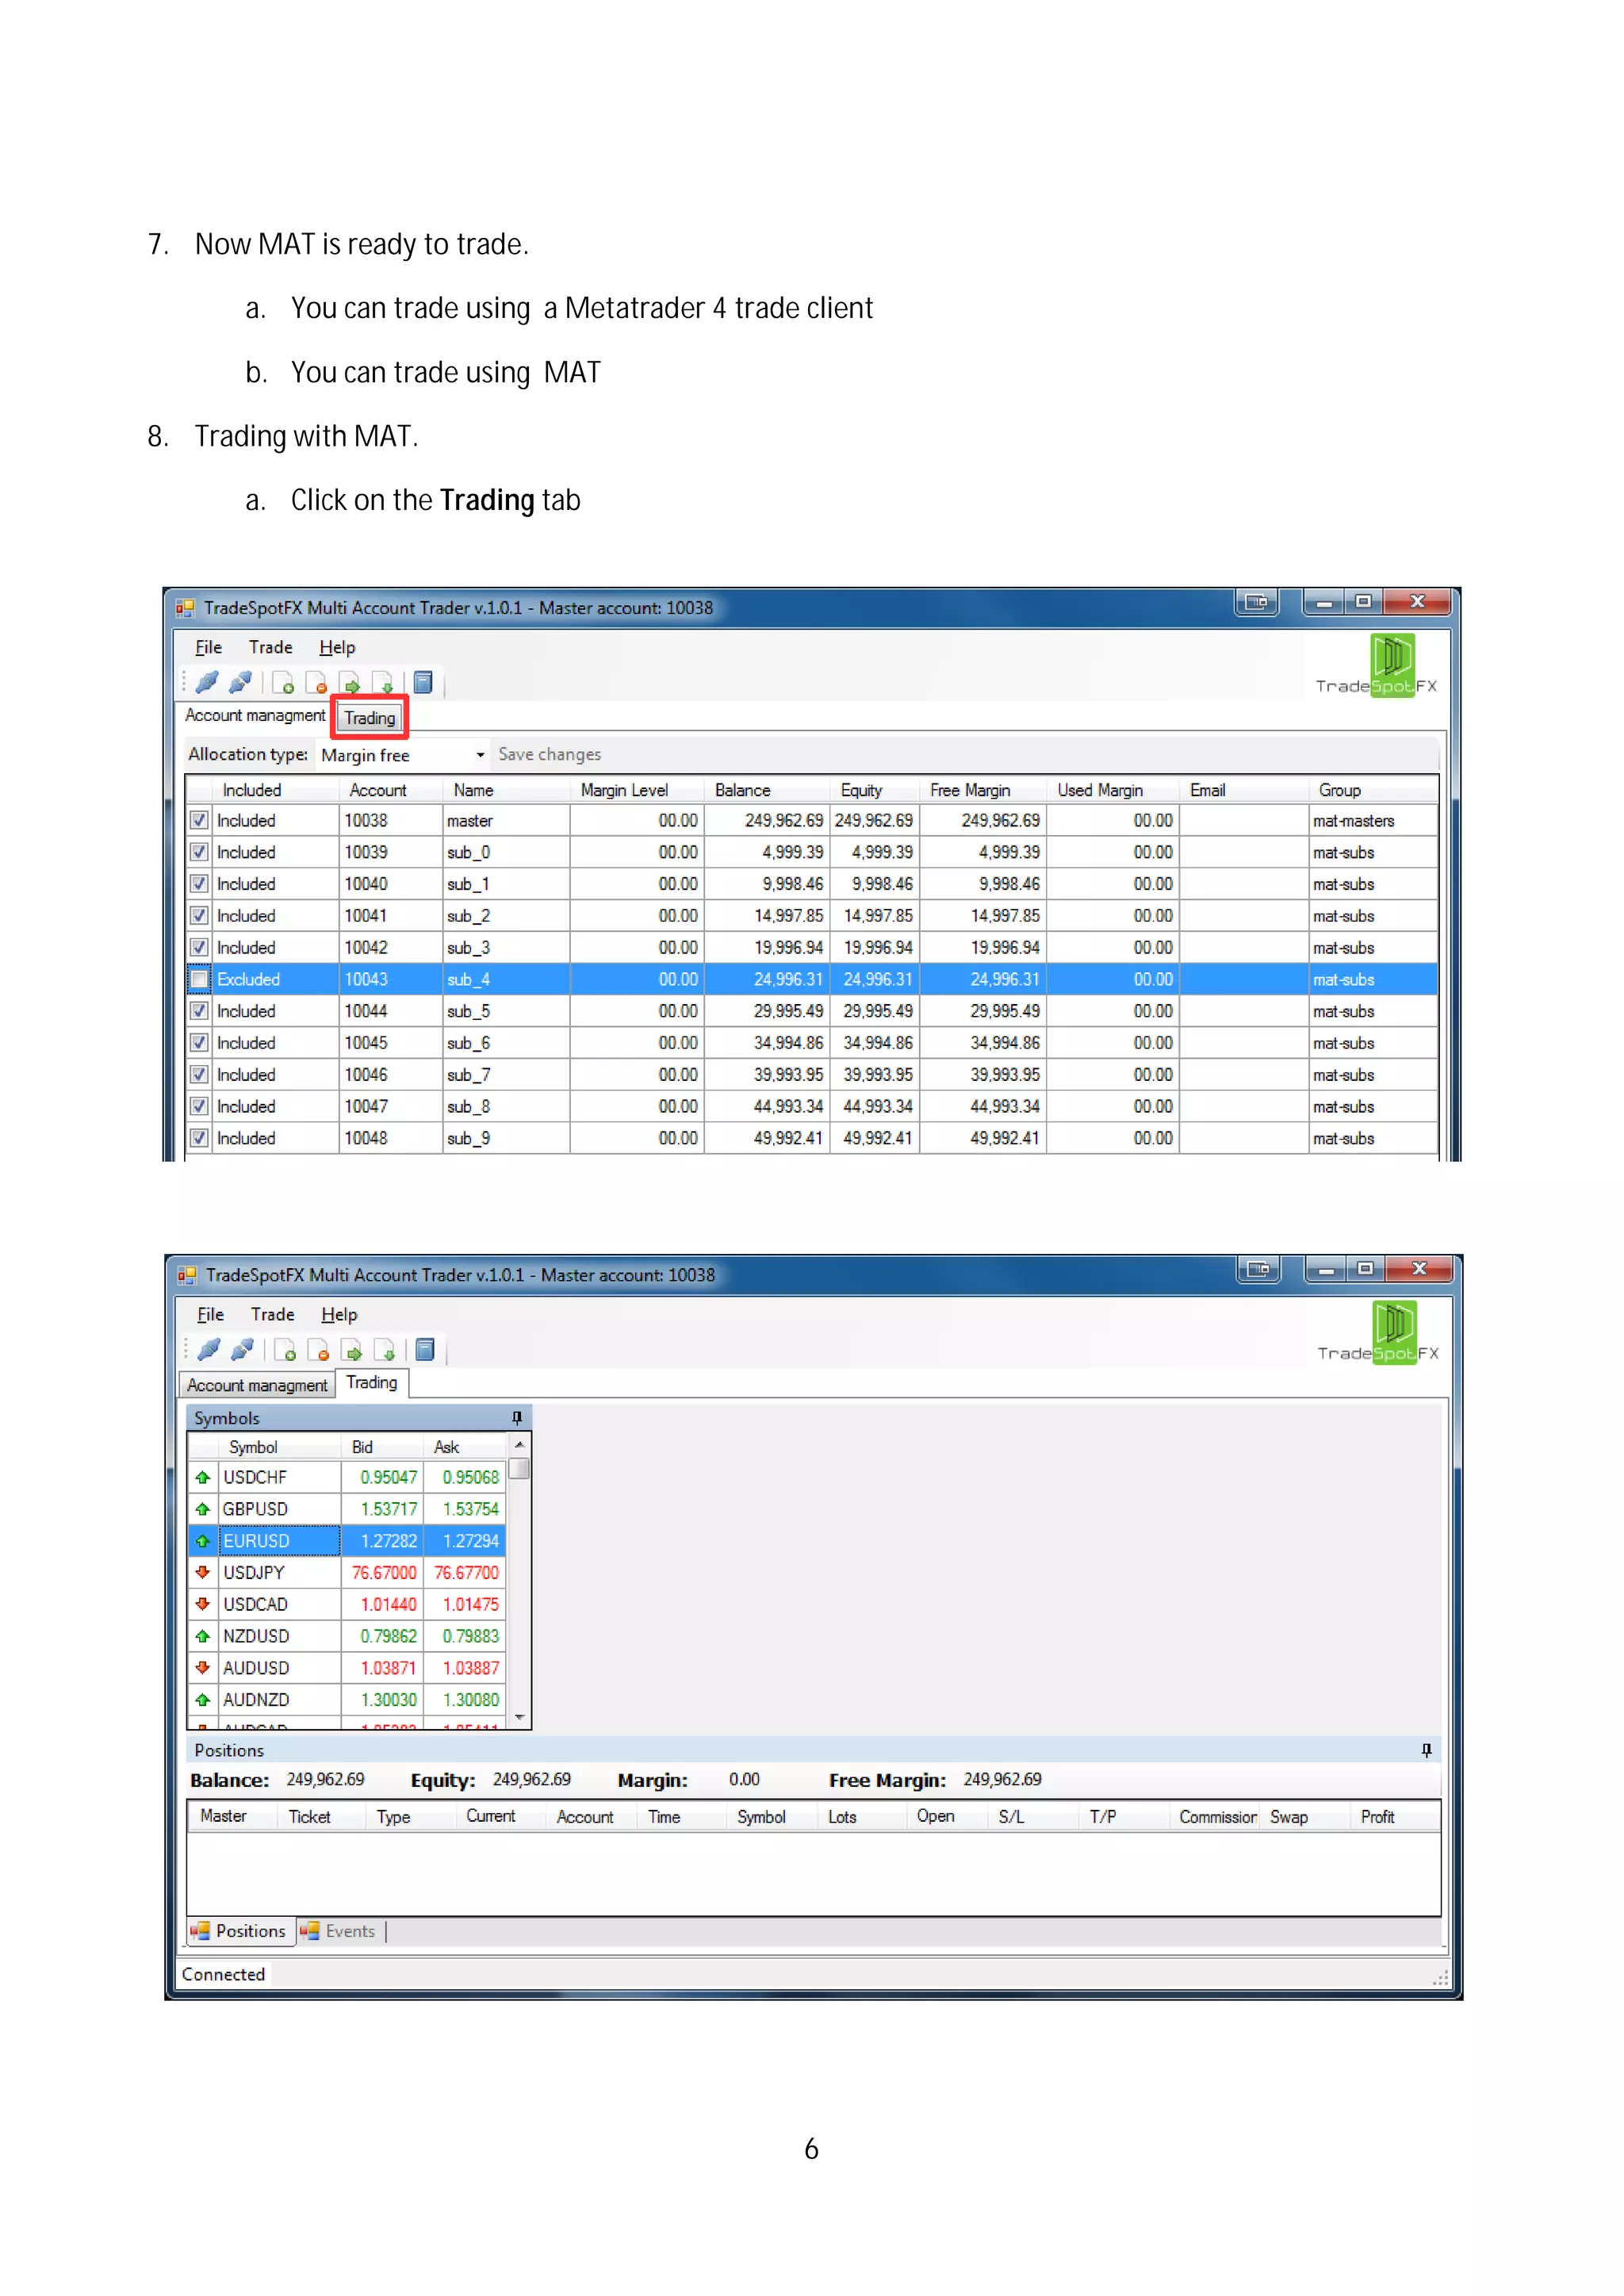This screenshot has width=1624, height=2296.
Task: Click Connect plug icon in Symbols-panel window toolbar
Action: 209,1350
